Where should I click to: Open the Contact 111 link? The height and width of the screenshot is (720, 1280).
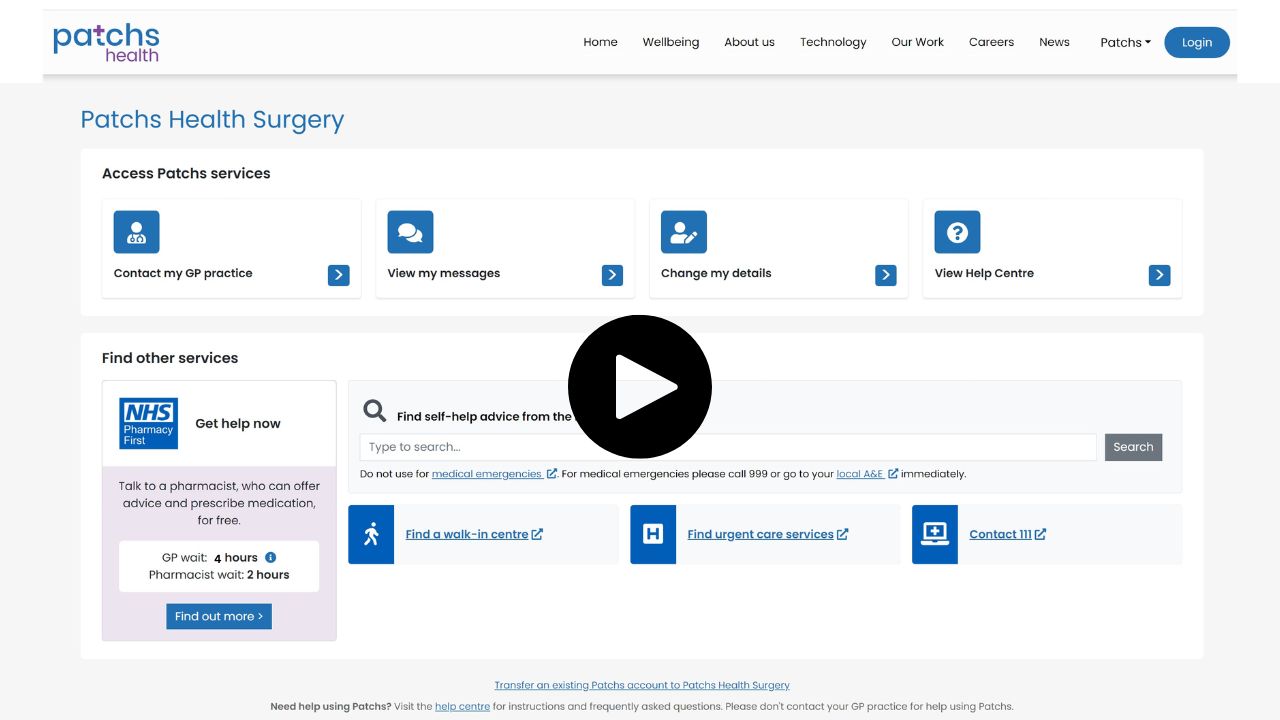(1000, 534)
